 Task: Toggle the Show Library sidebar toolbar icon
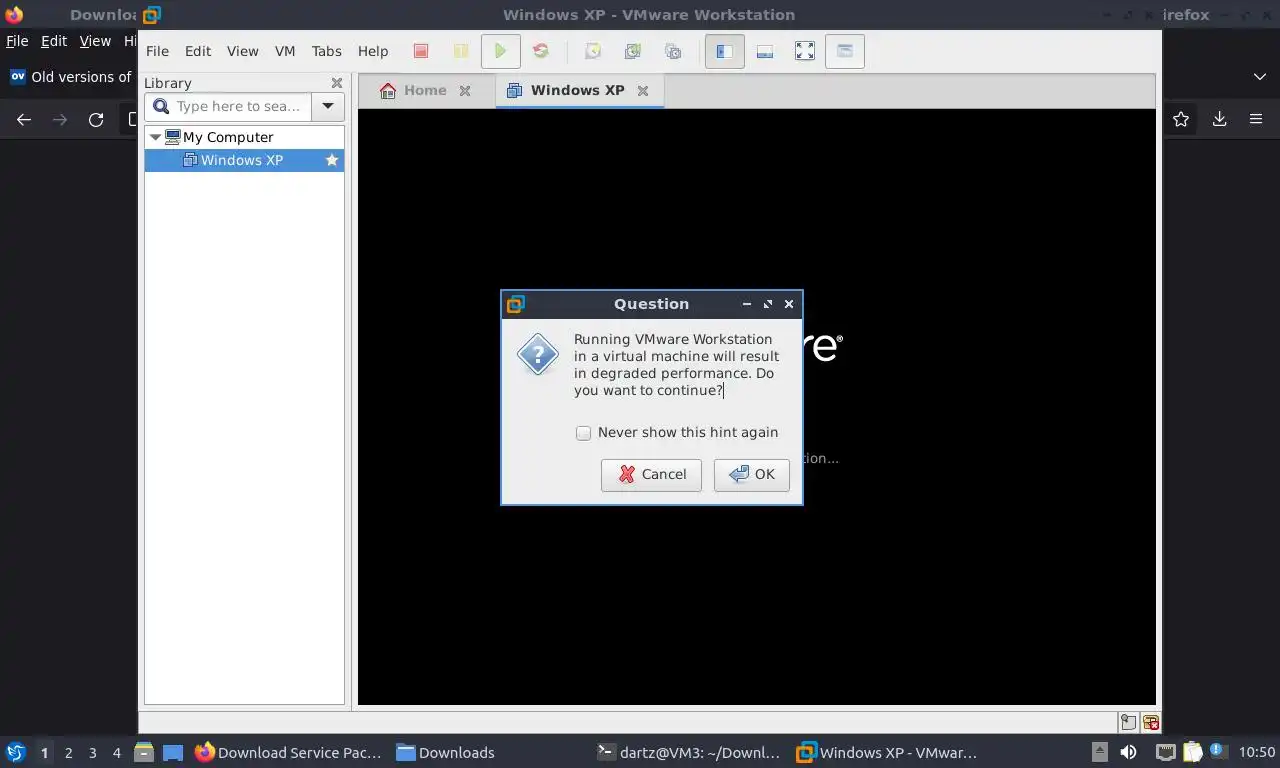tap(725, 51)
